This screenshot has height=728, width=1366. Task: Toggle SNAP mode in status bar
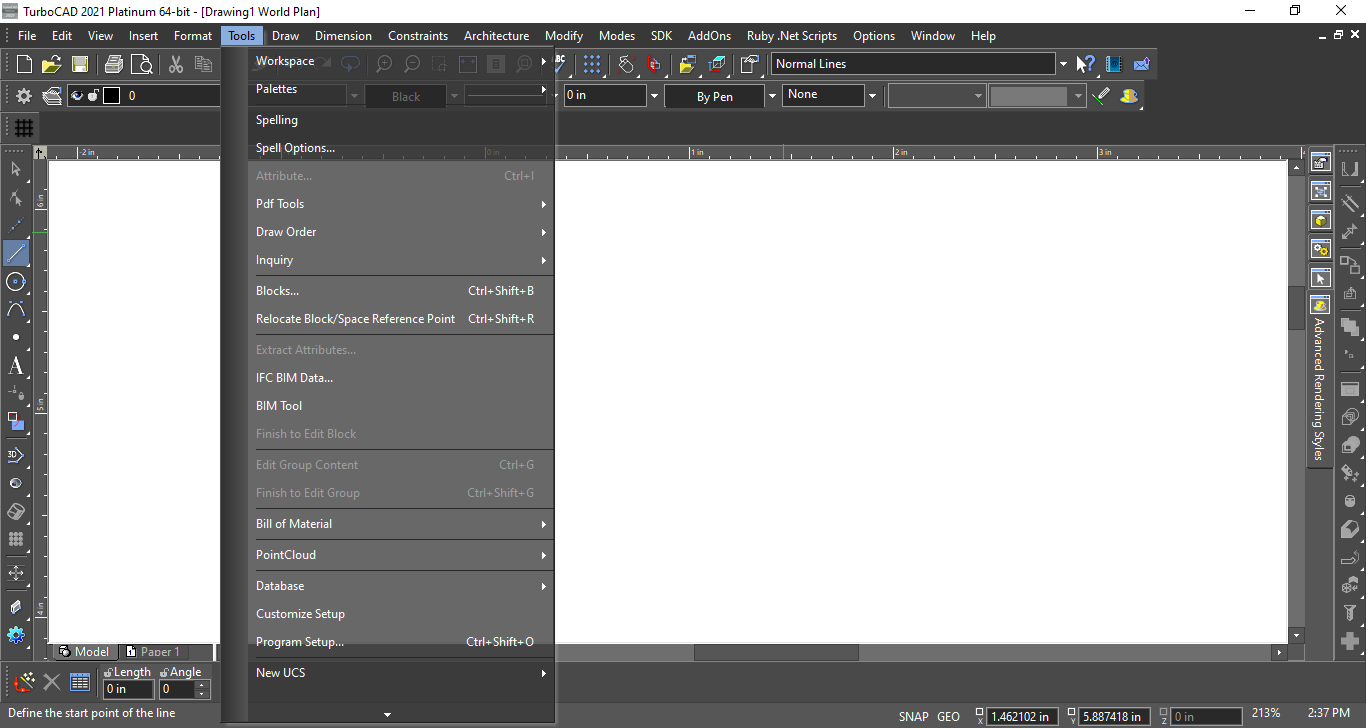[913, 716]
